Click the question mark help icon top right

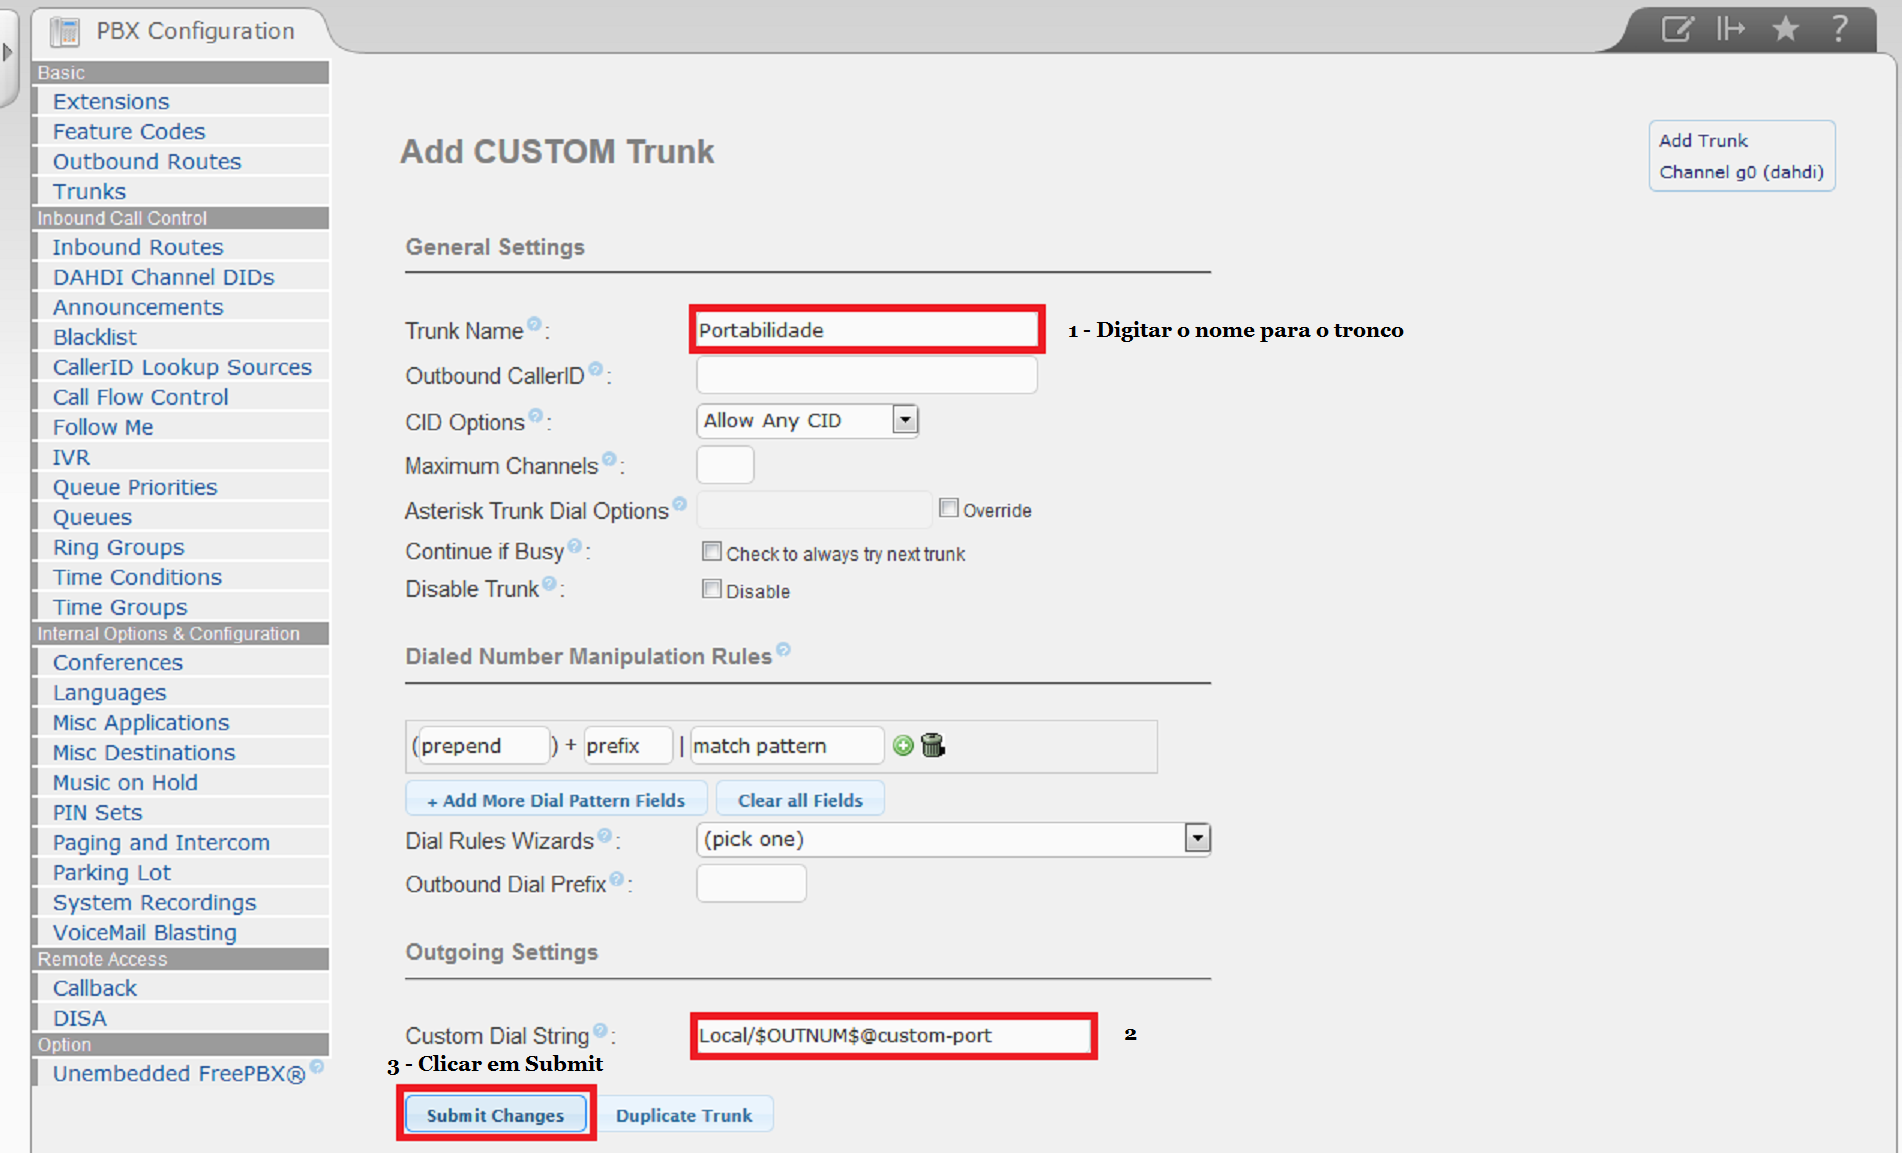click(x=1839, y=29)
